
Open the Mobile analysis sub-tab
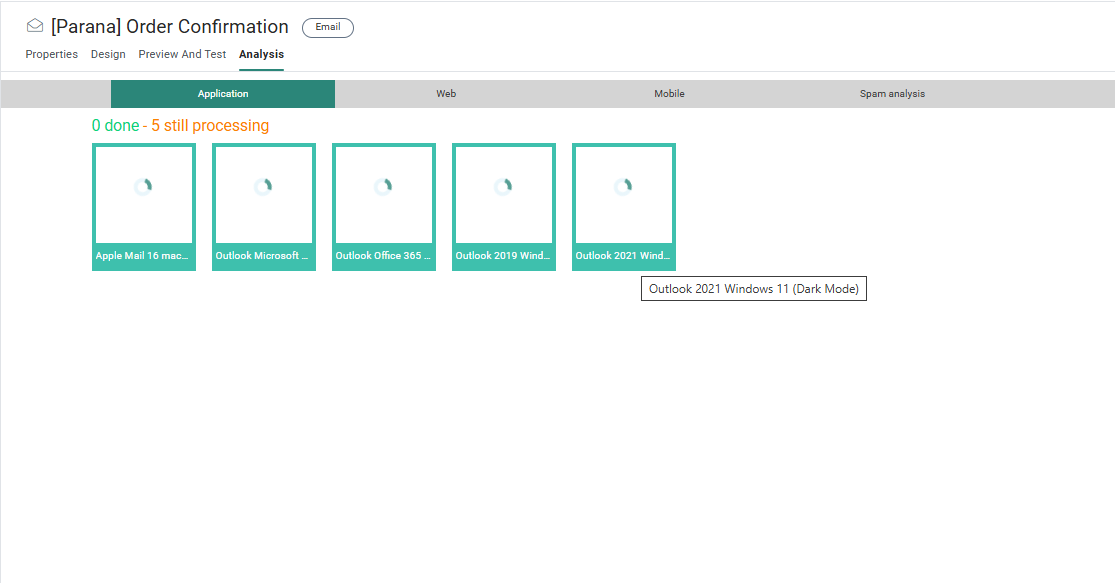pos(669,94)
